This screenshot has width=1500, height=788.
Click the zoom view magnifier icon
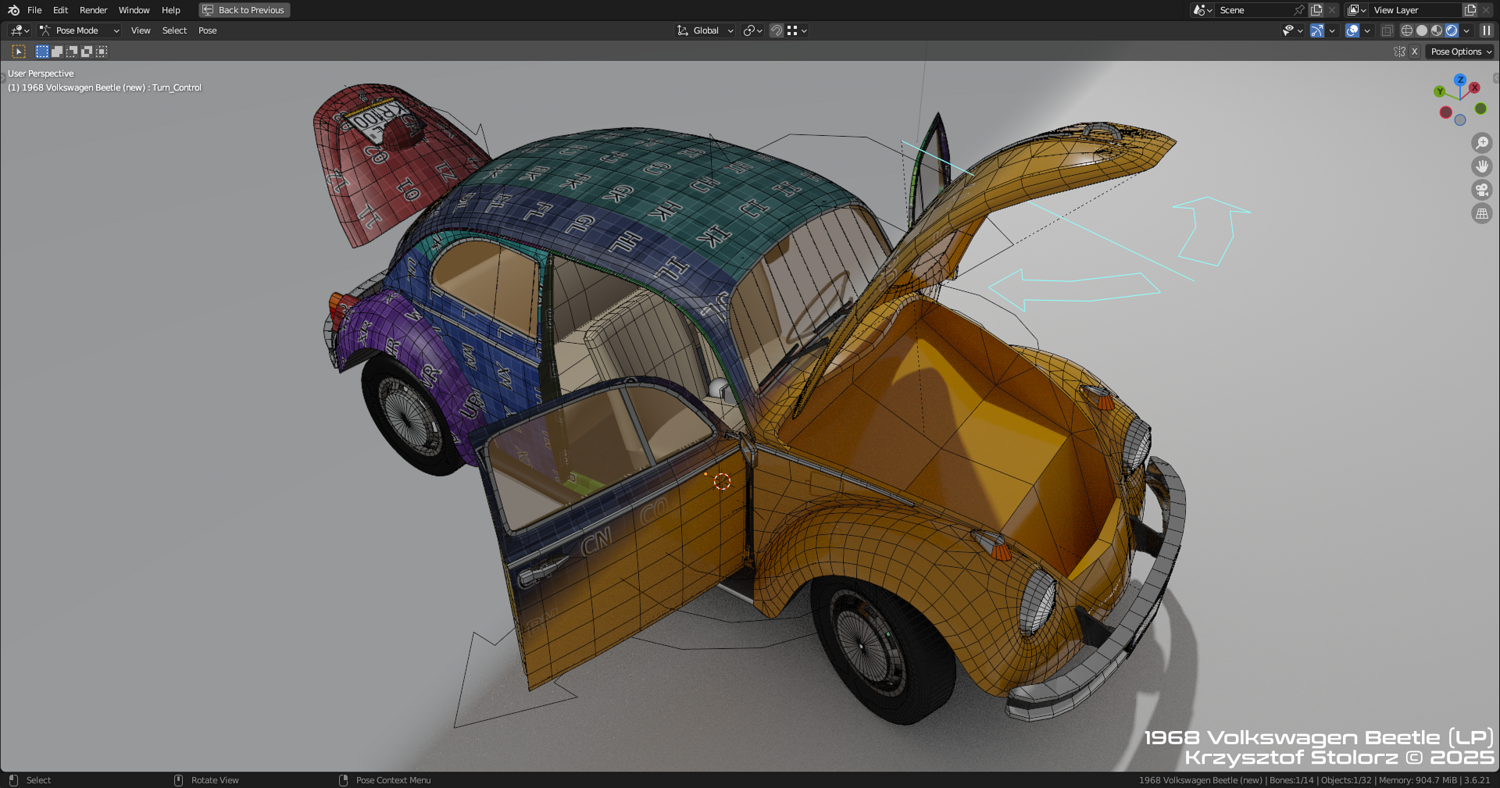[1482, 143]
